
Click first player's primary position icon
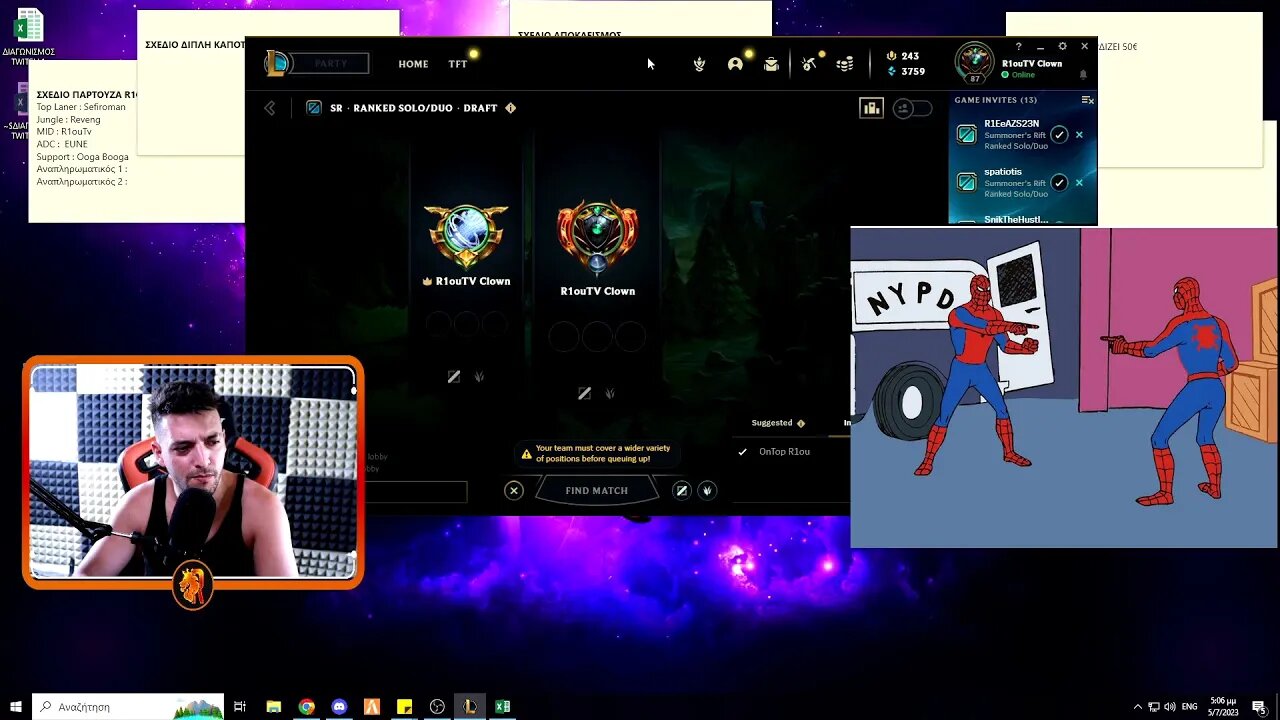point(454,377)
